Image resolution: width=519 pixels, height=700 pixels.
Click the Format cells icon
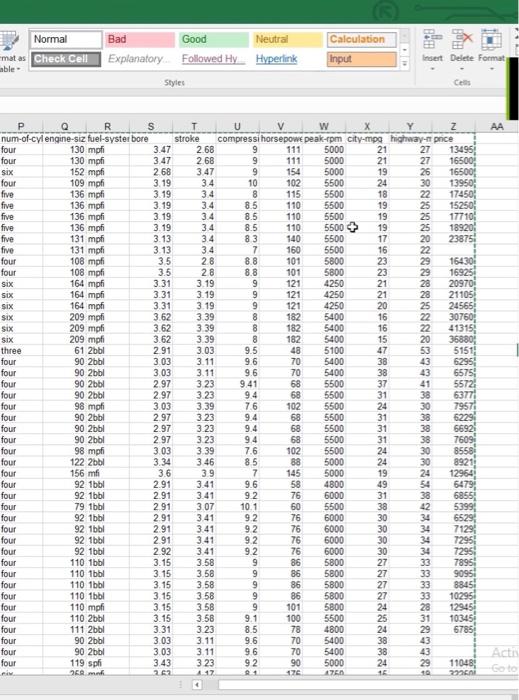(491, 39)
